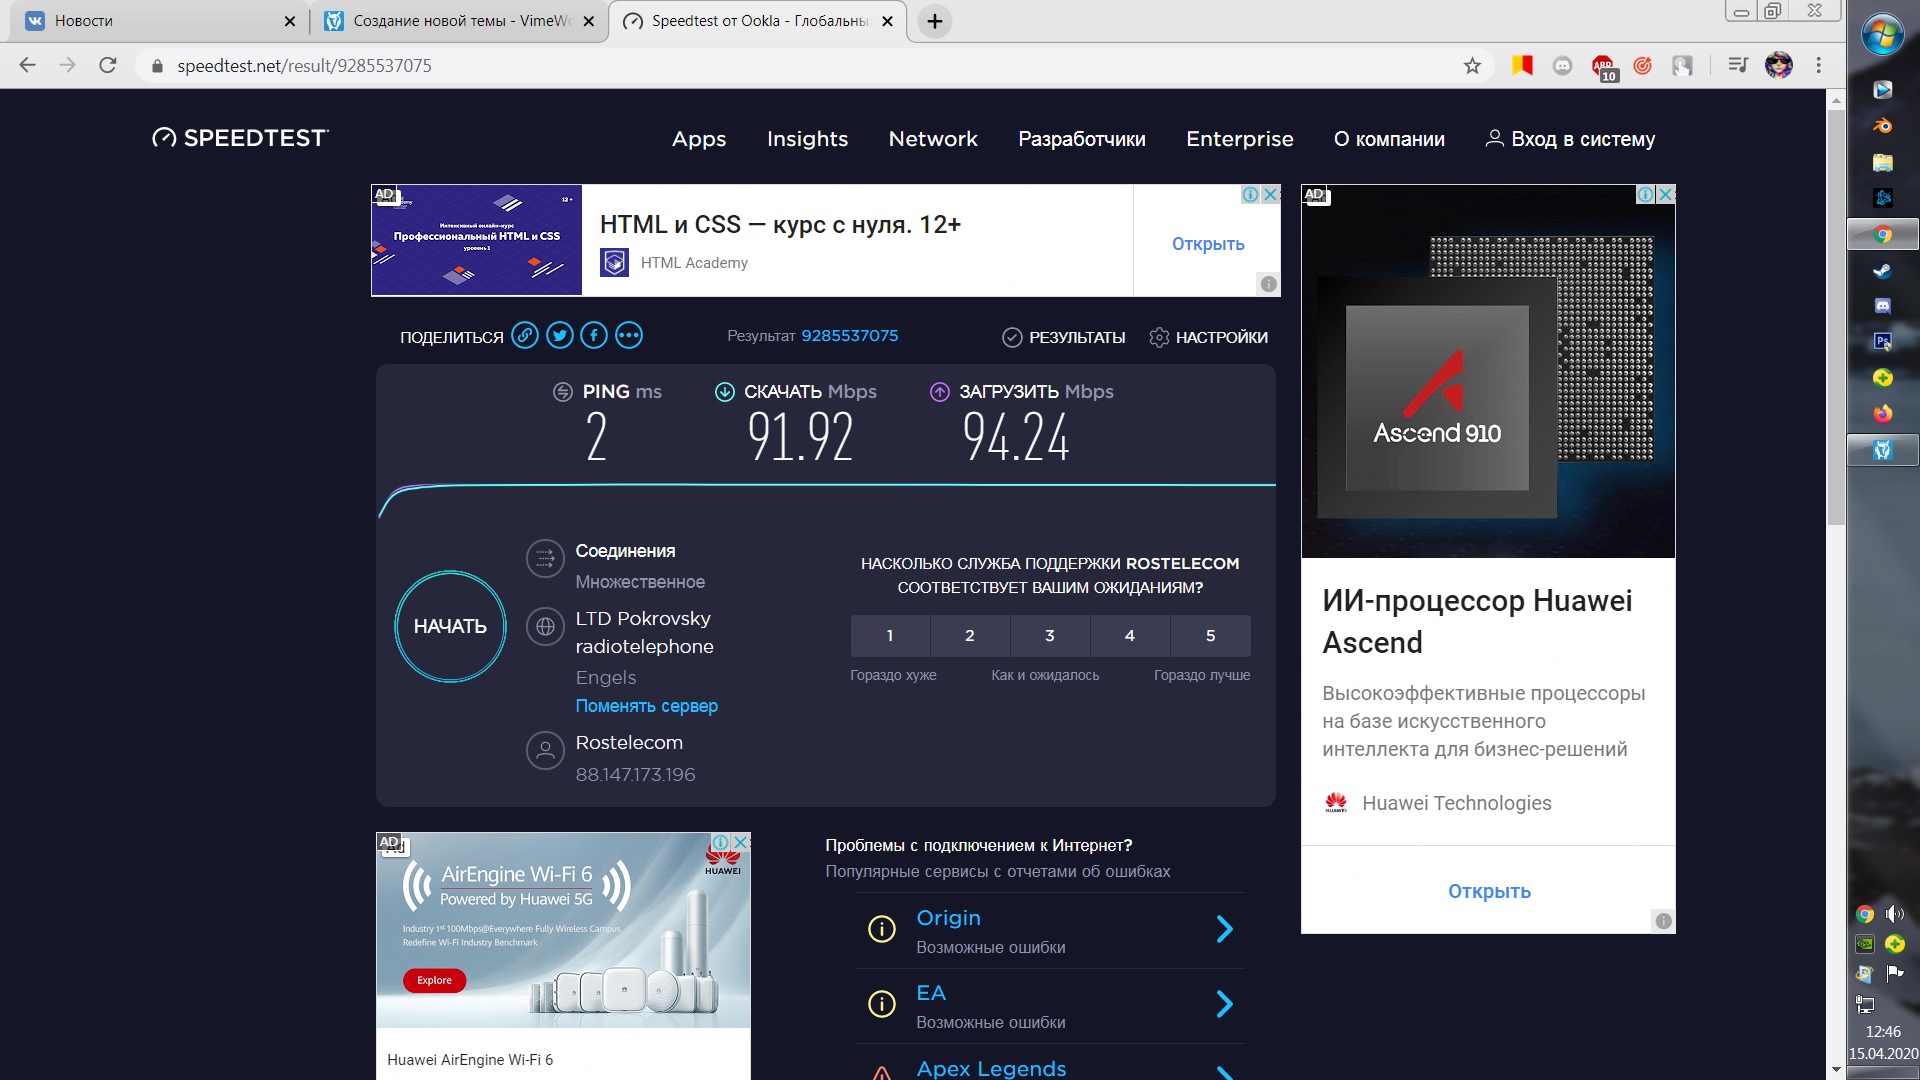Click Explore in the AirEngine Wi-Fi 6 ad
The width and height of the screenshot is (1920, 1080).
[434, 980]
